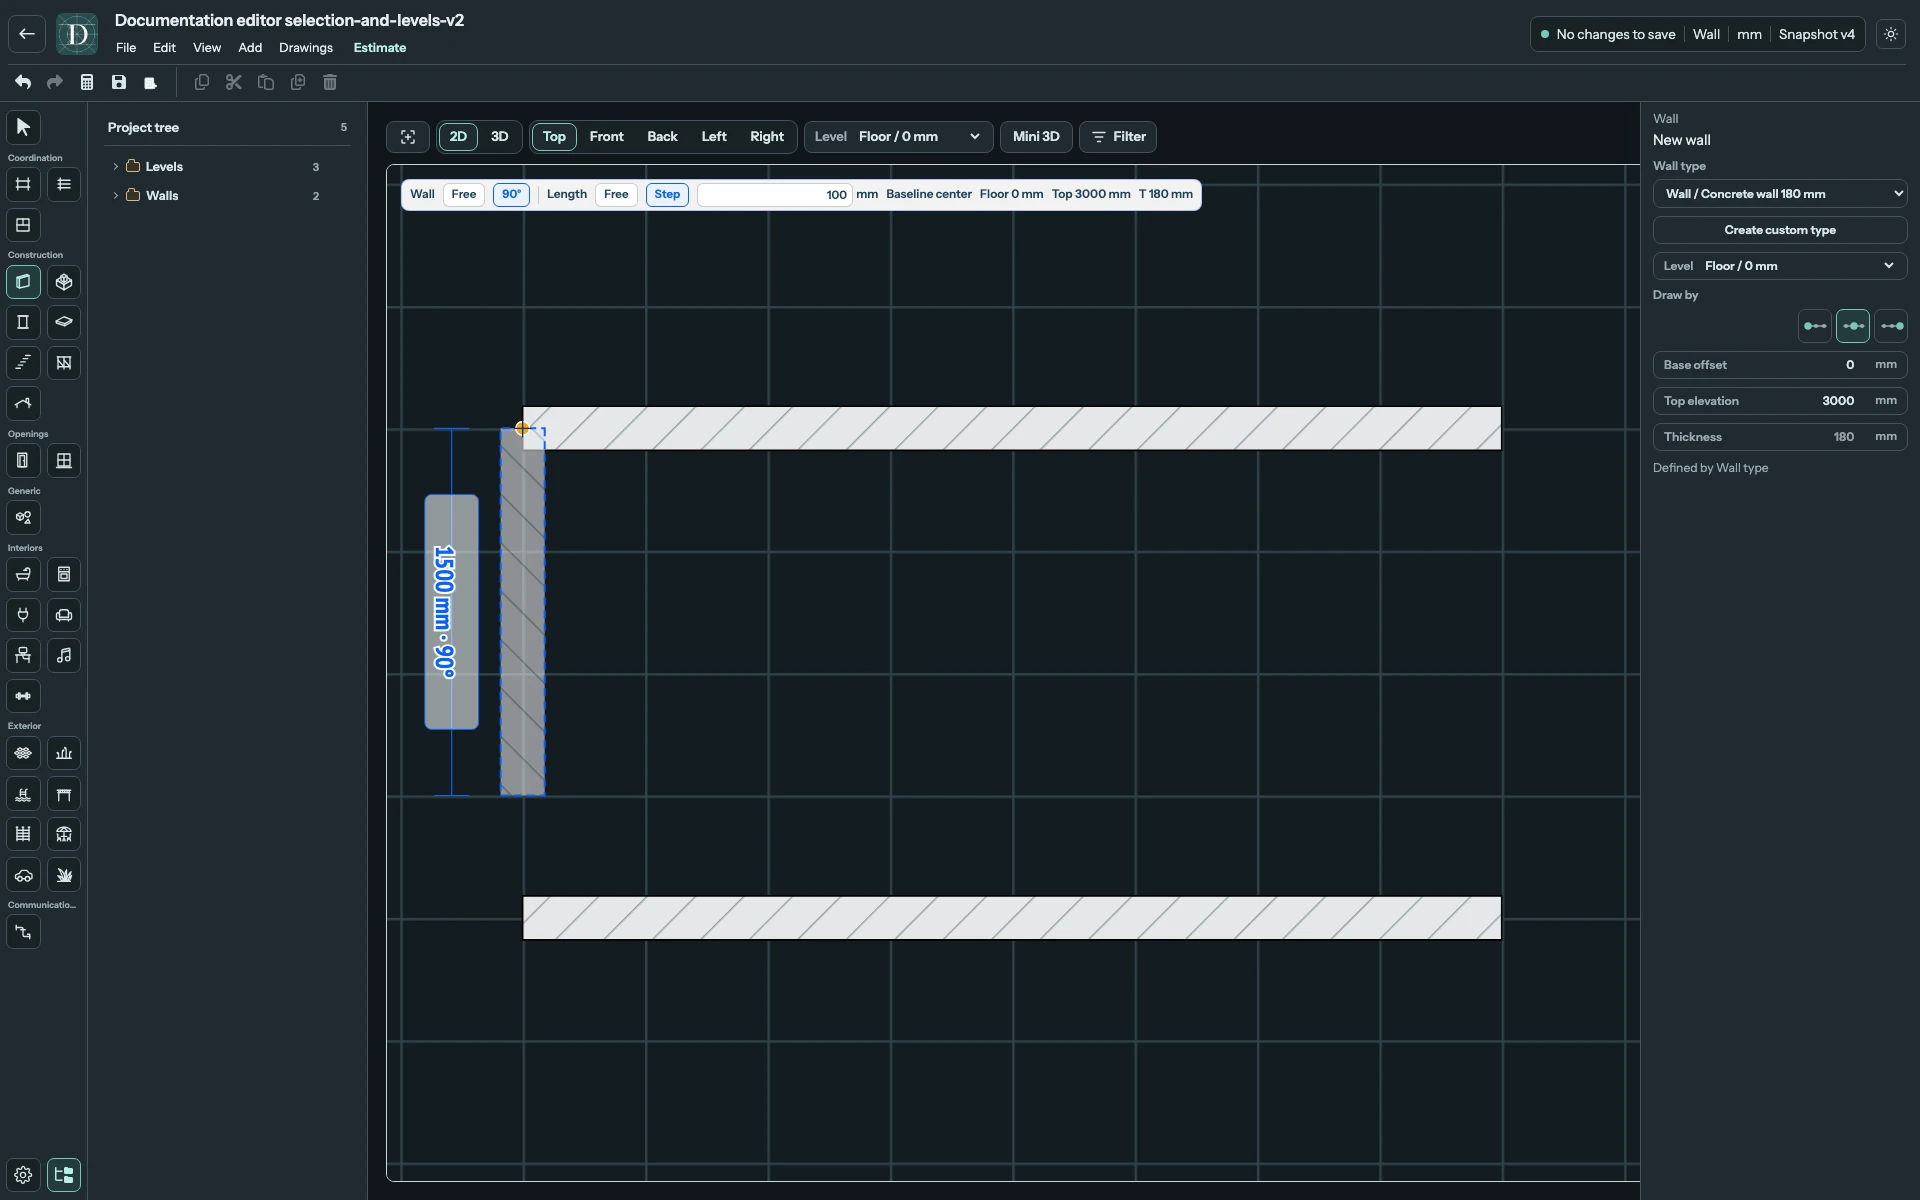Screen dimensions: 1920x1200
Task: Open the Wall type dropdown
Action: coord(1780,194)
